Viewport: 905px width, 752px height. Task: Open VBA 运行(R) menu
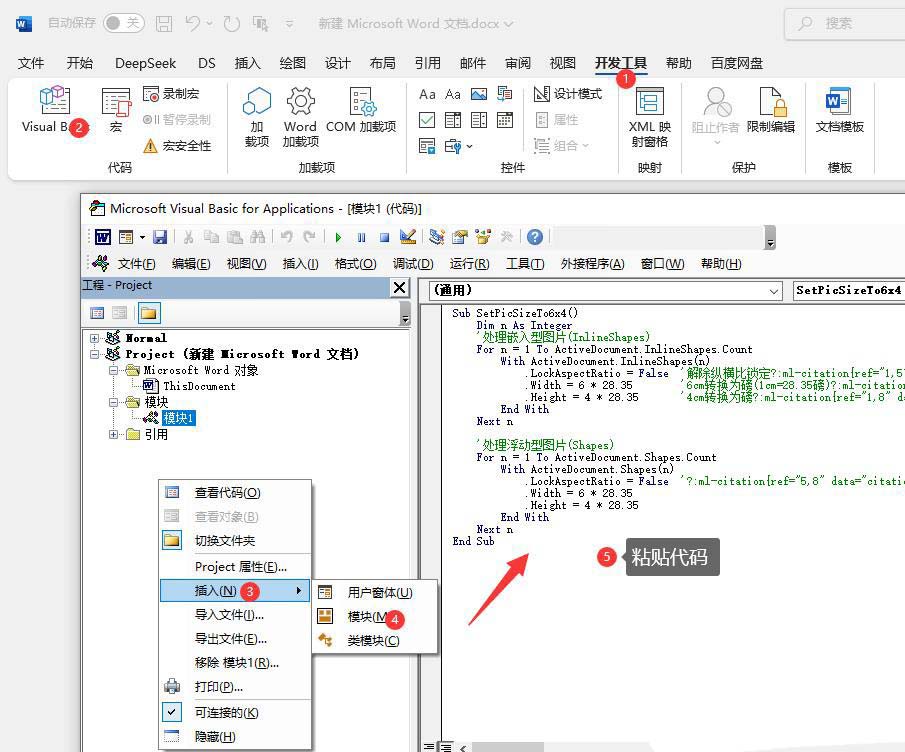[x=469, y=264]
